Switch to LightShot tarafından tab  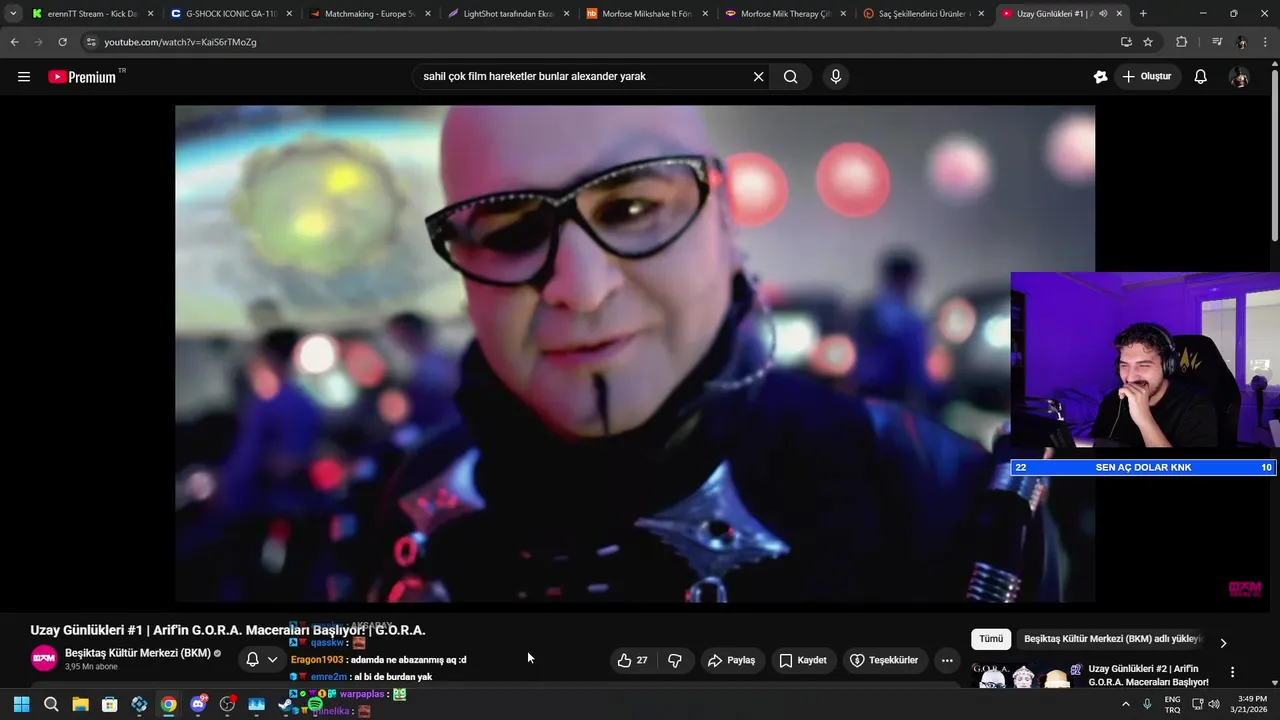point(508,14)
